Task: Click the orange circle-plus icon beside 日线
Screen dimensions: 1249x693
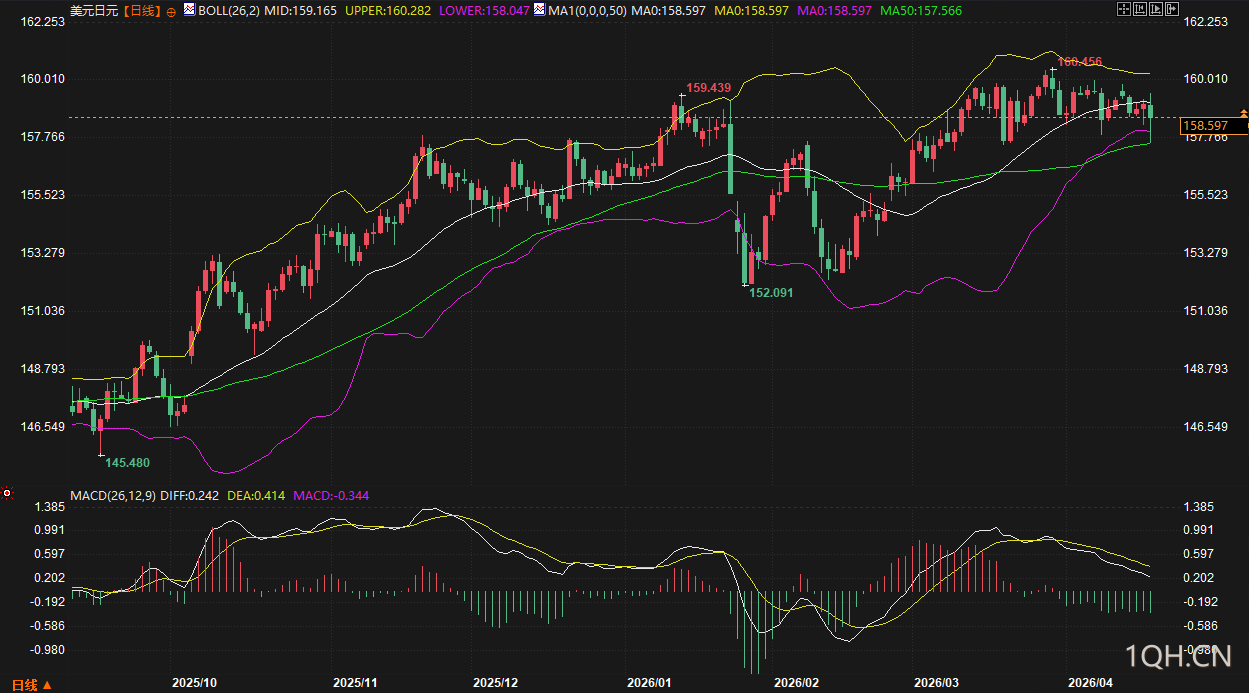Action: point(171,11)
